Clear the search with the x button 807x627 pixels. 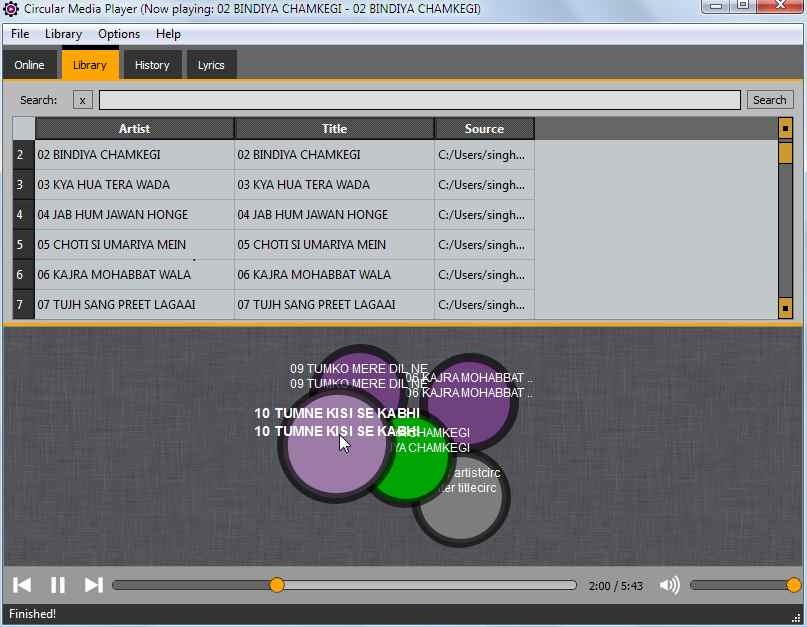pyautogui.click(x=82, y=100)
